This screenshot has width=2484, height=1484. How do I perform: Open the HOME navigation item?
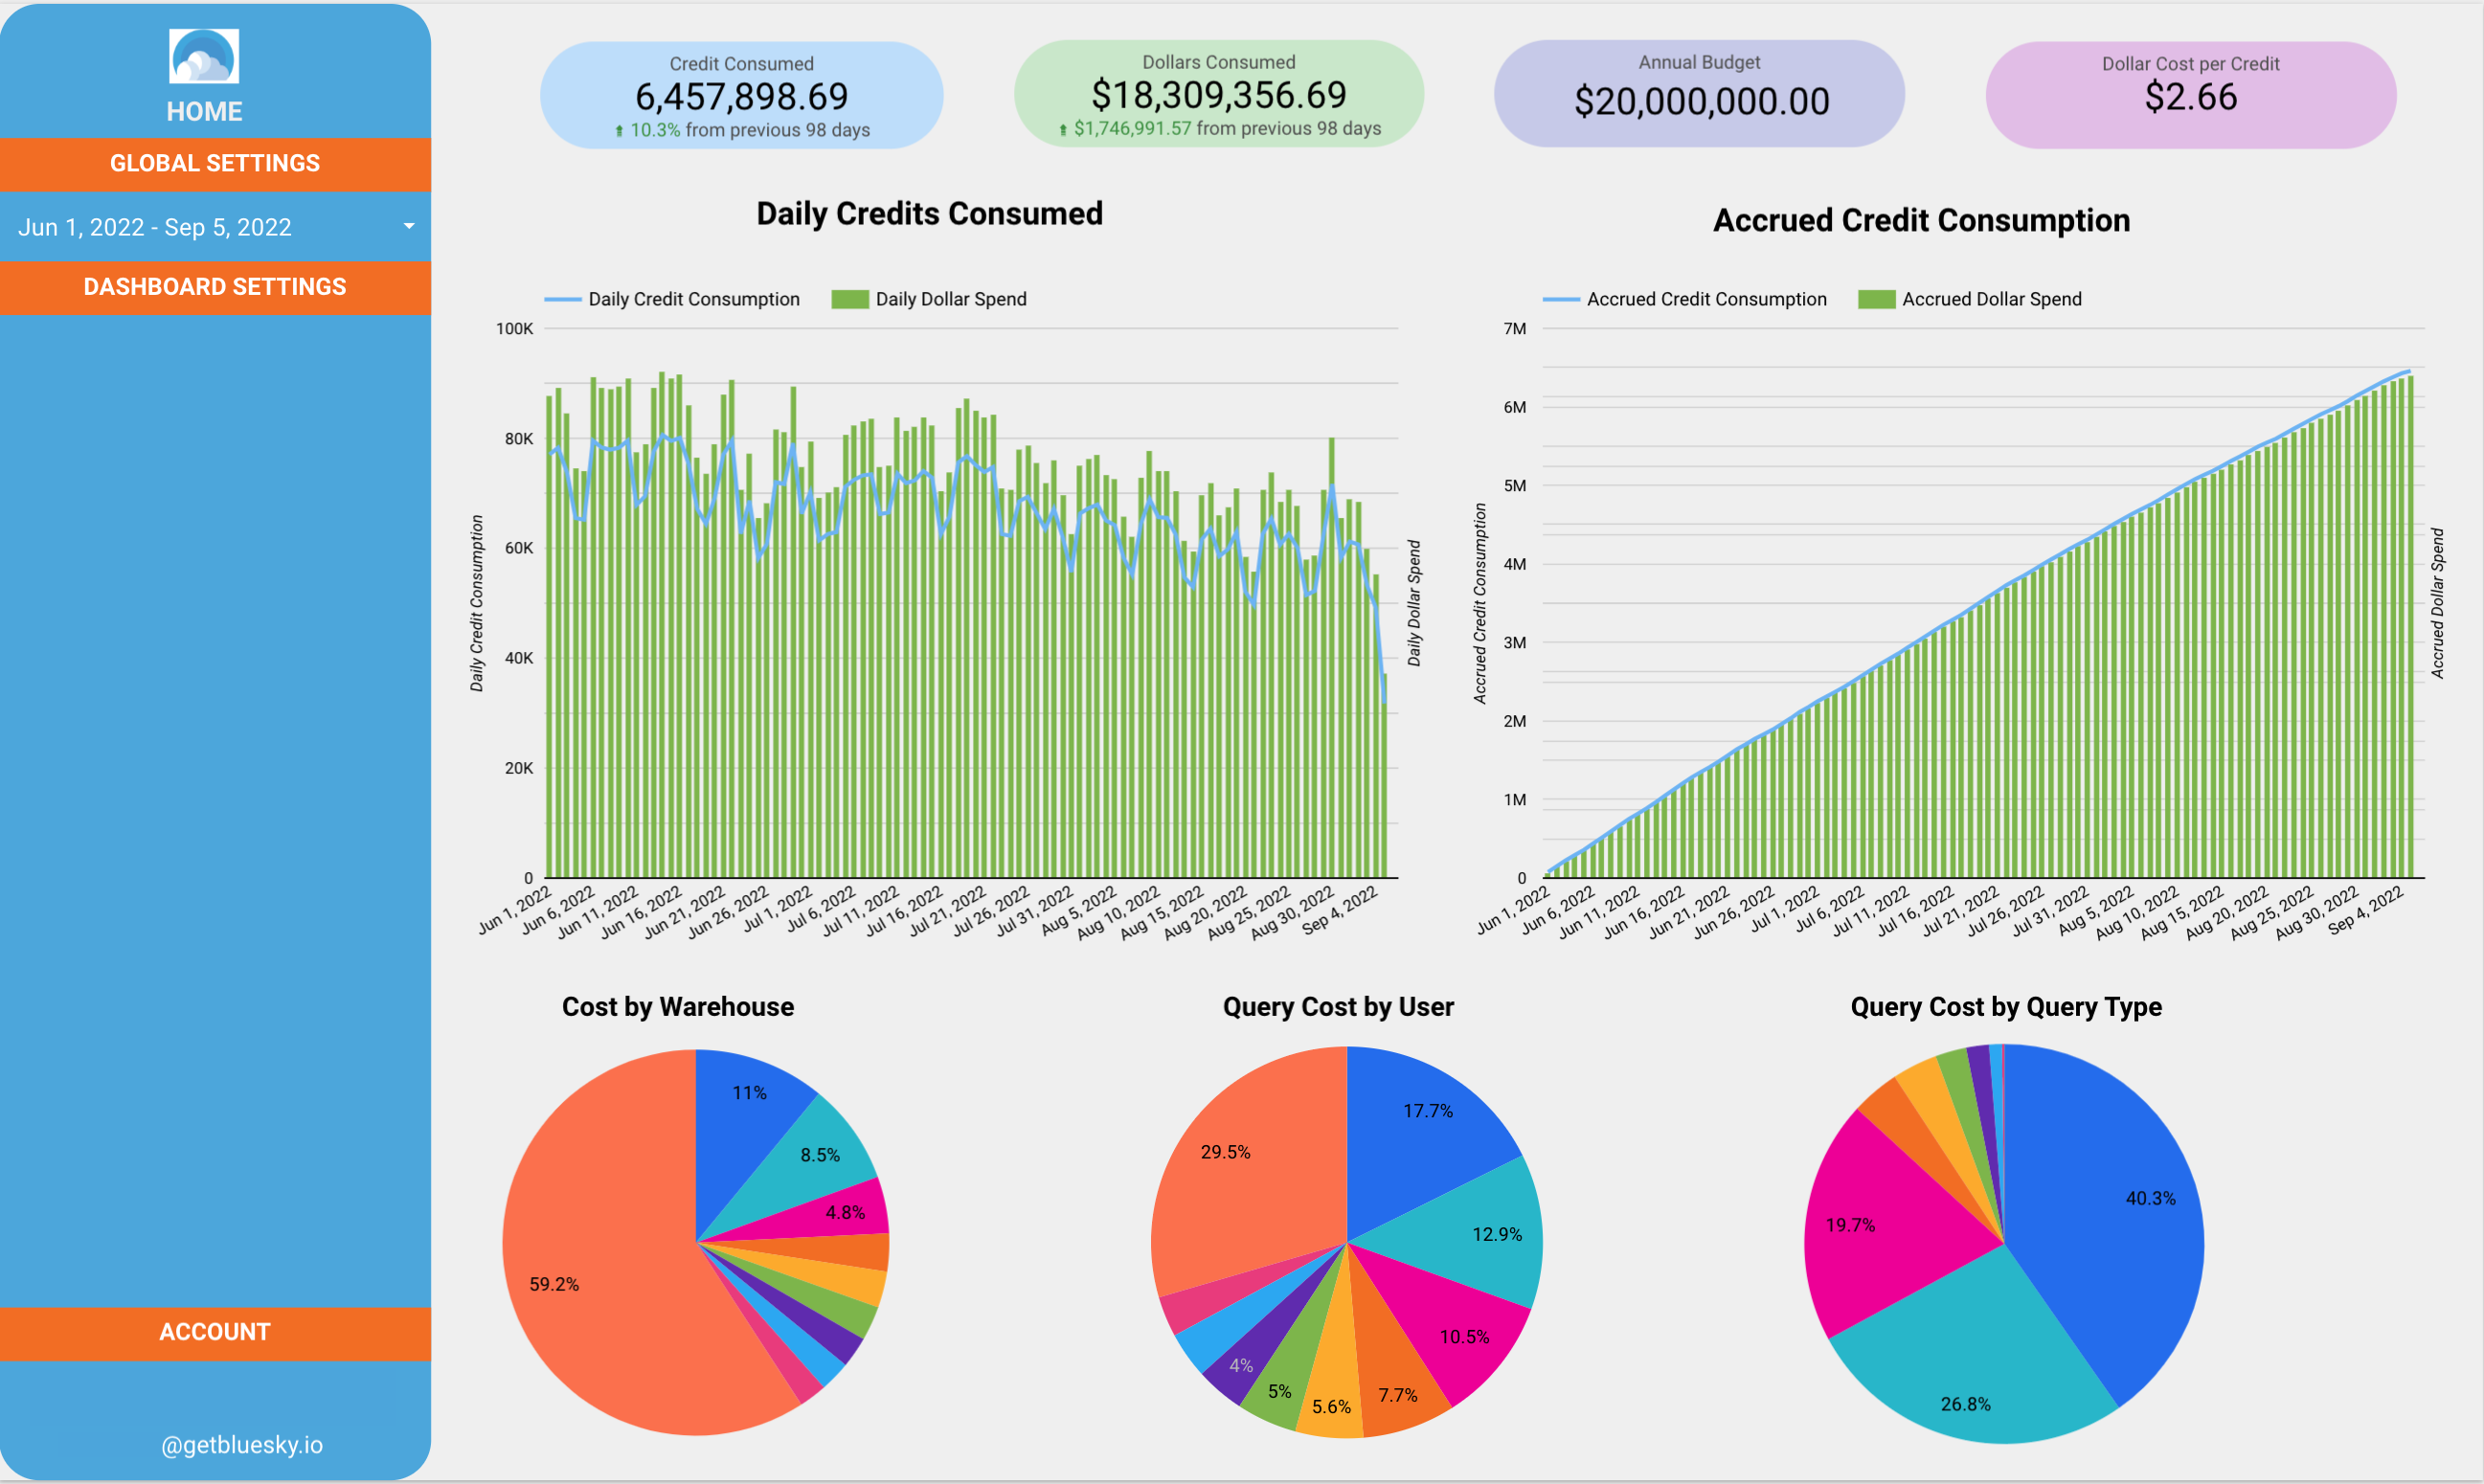pos(204,111)
